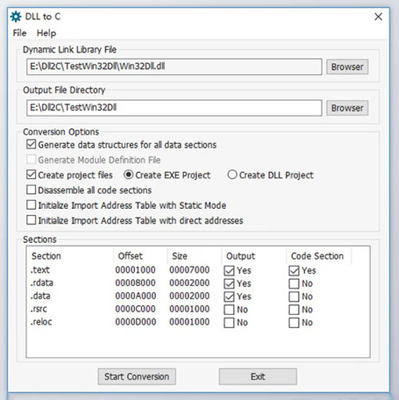Check Output for .rsrc section
Viewport: 399px width, 400px height.
click(229, 310)
